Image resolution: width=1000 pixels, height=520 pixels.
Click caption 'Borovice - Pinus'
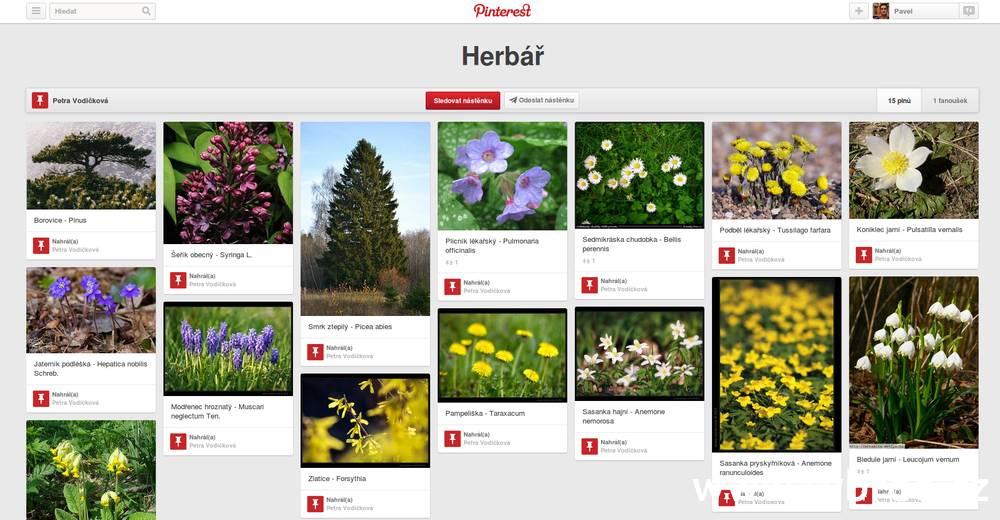pos(60,220)
